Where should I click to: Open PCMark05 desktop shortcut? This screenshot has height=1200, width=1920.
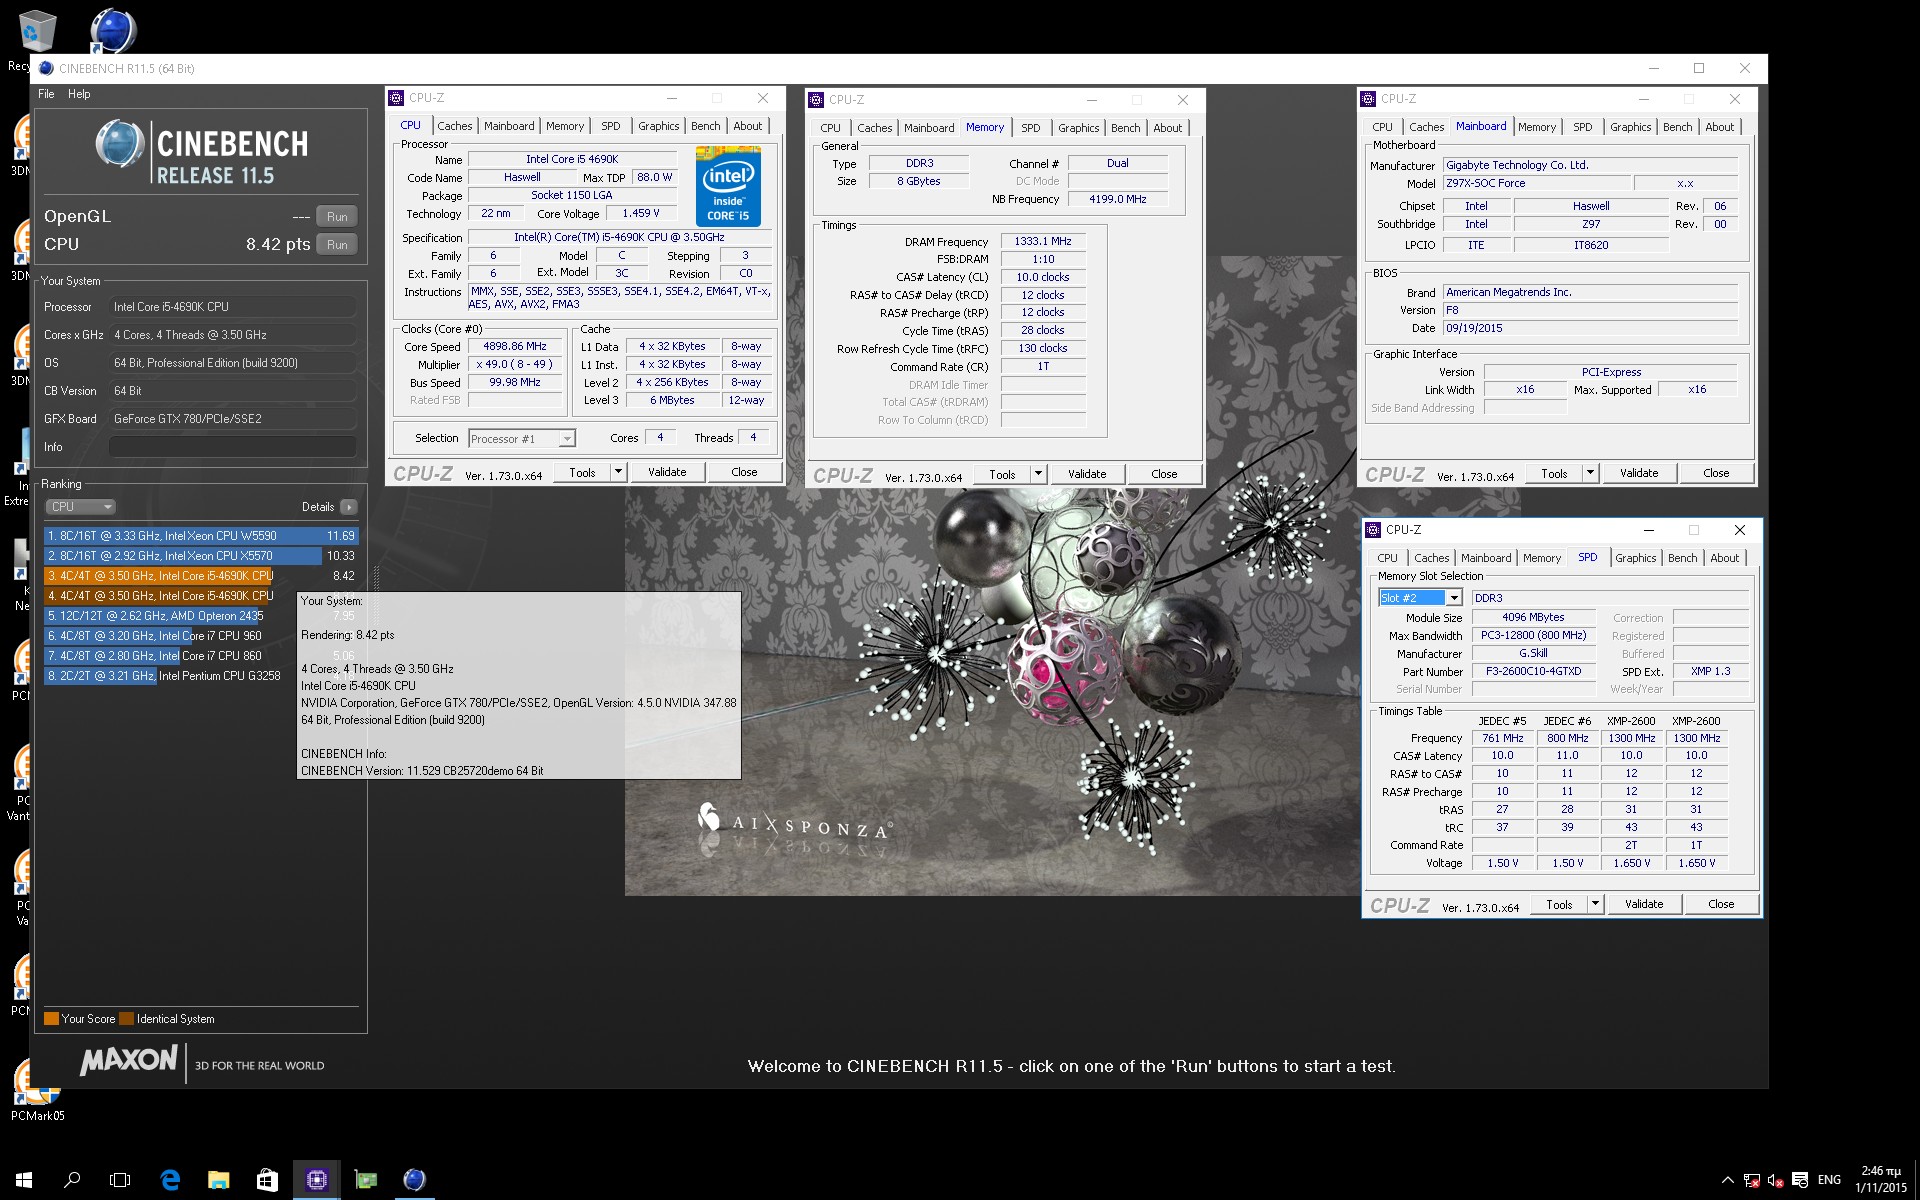point(37,1090)
